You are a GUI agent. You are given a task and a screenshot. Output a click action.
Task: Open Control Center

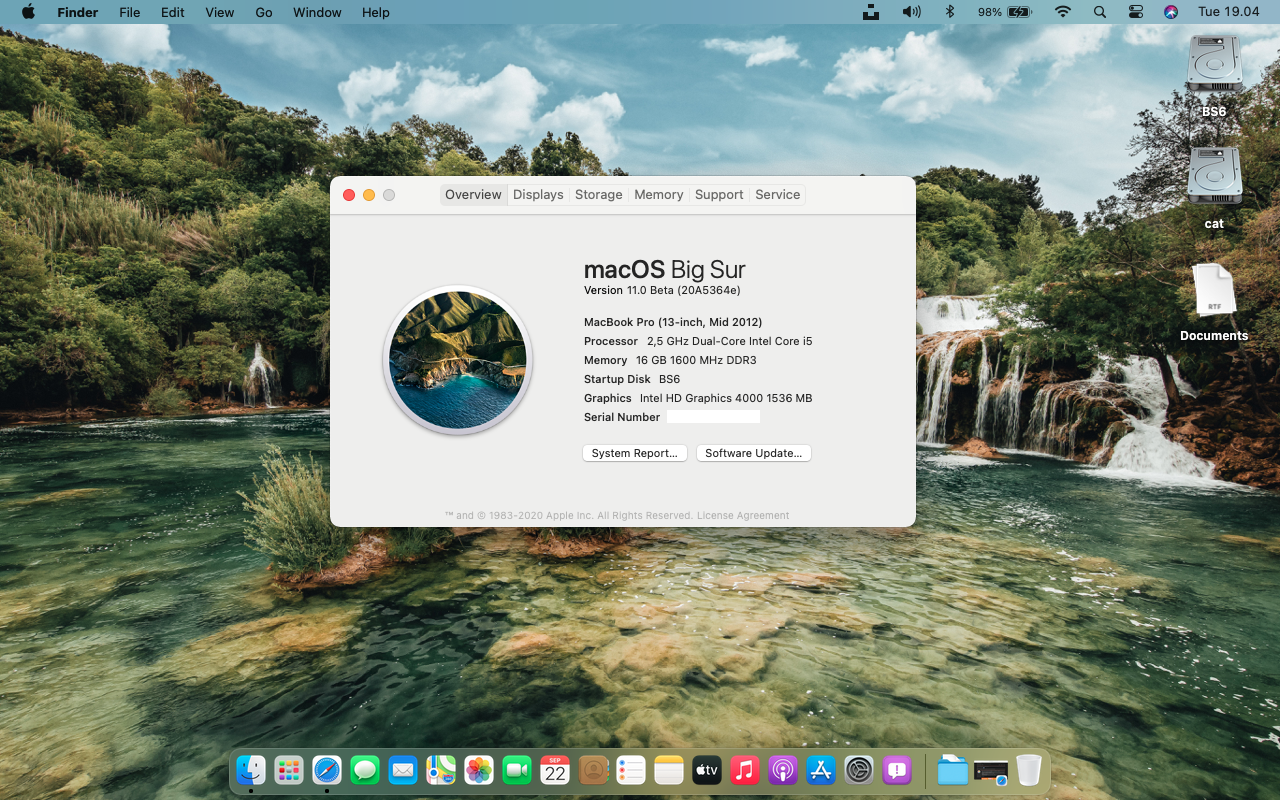(x=1136, y=12)
